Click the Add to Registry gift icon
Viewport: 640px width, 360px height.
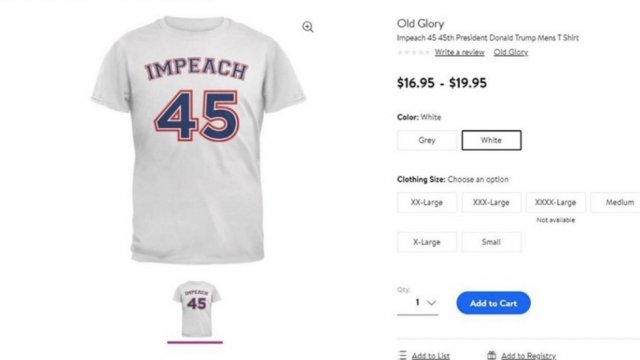click(x=491, y=355)
